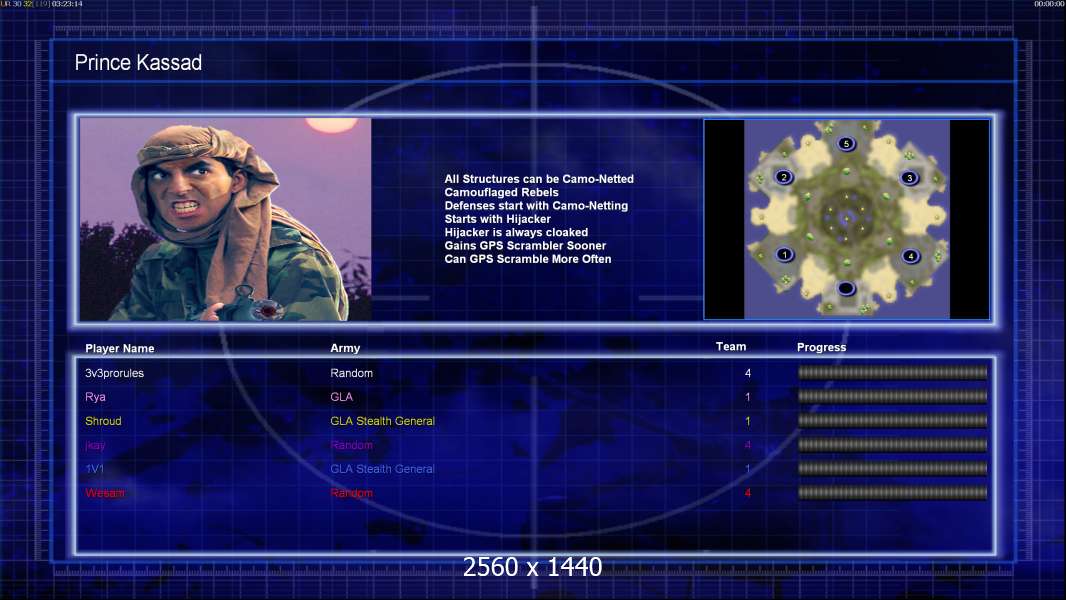1066x600 pixels.
Task: Click the Progress column header
Action: [x=821, y=347]
